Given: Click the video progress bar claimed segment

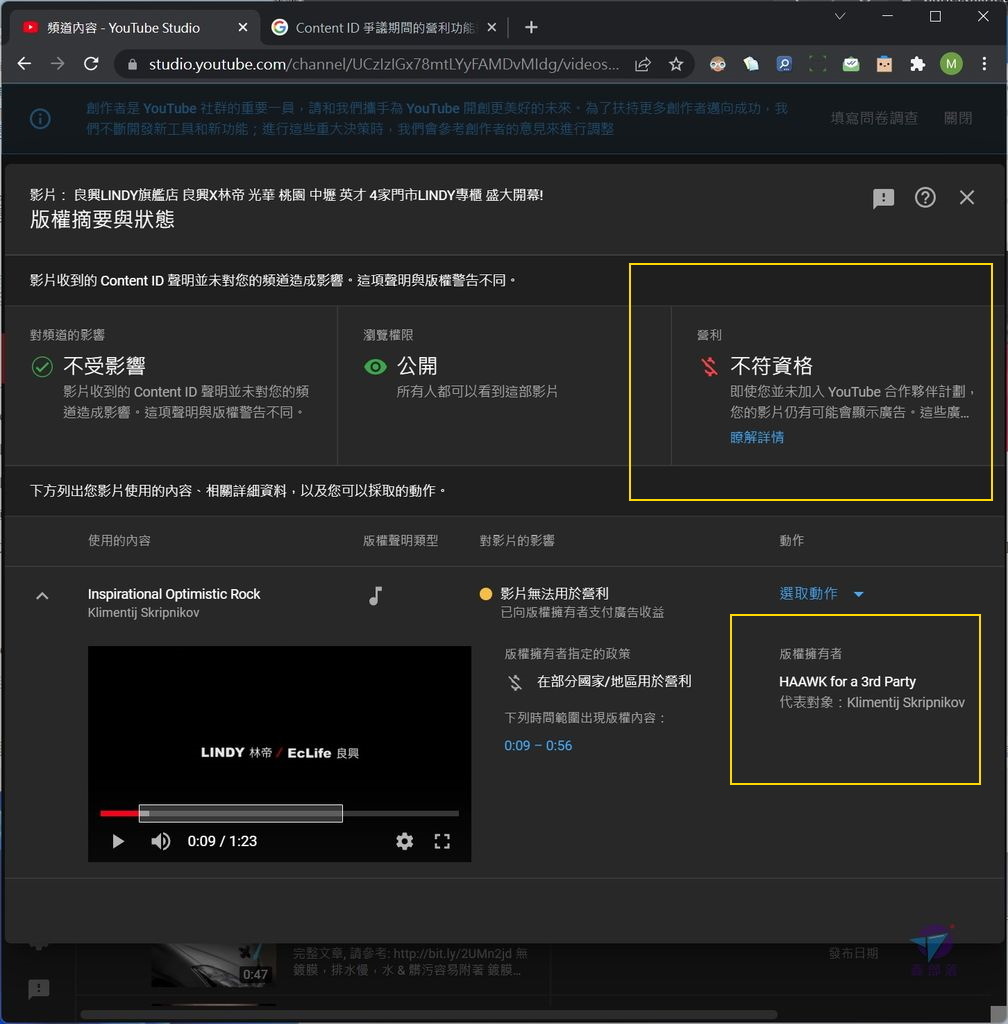Looking at the screenshot, I should click(240, 813).
